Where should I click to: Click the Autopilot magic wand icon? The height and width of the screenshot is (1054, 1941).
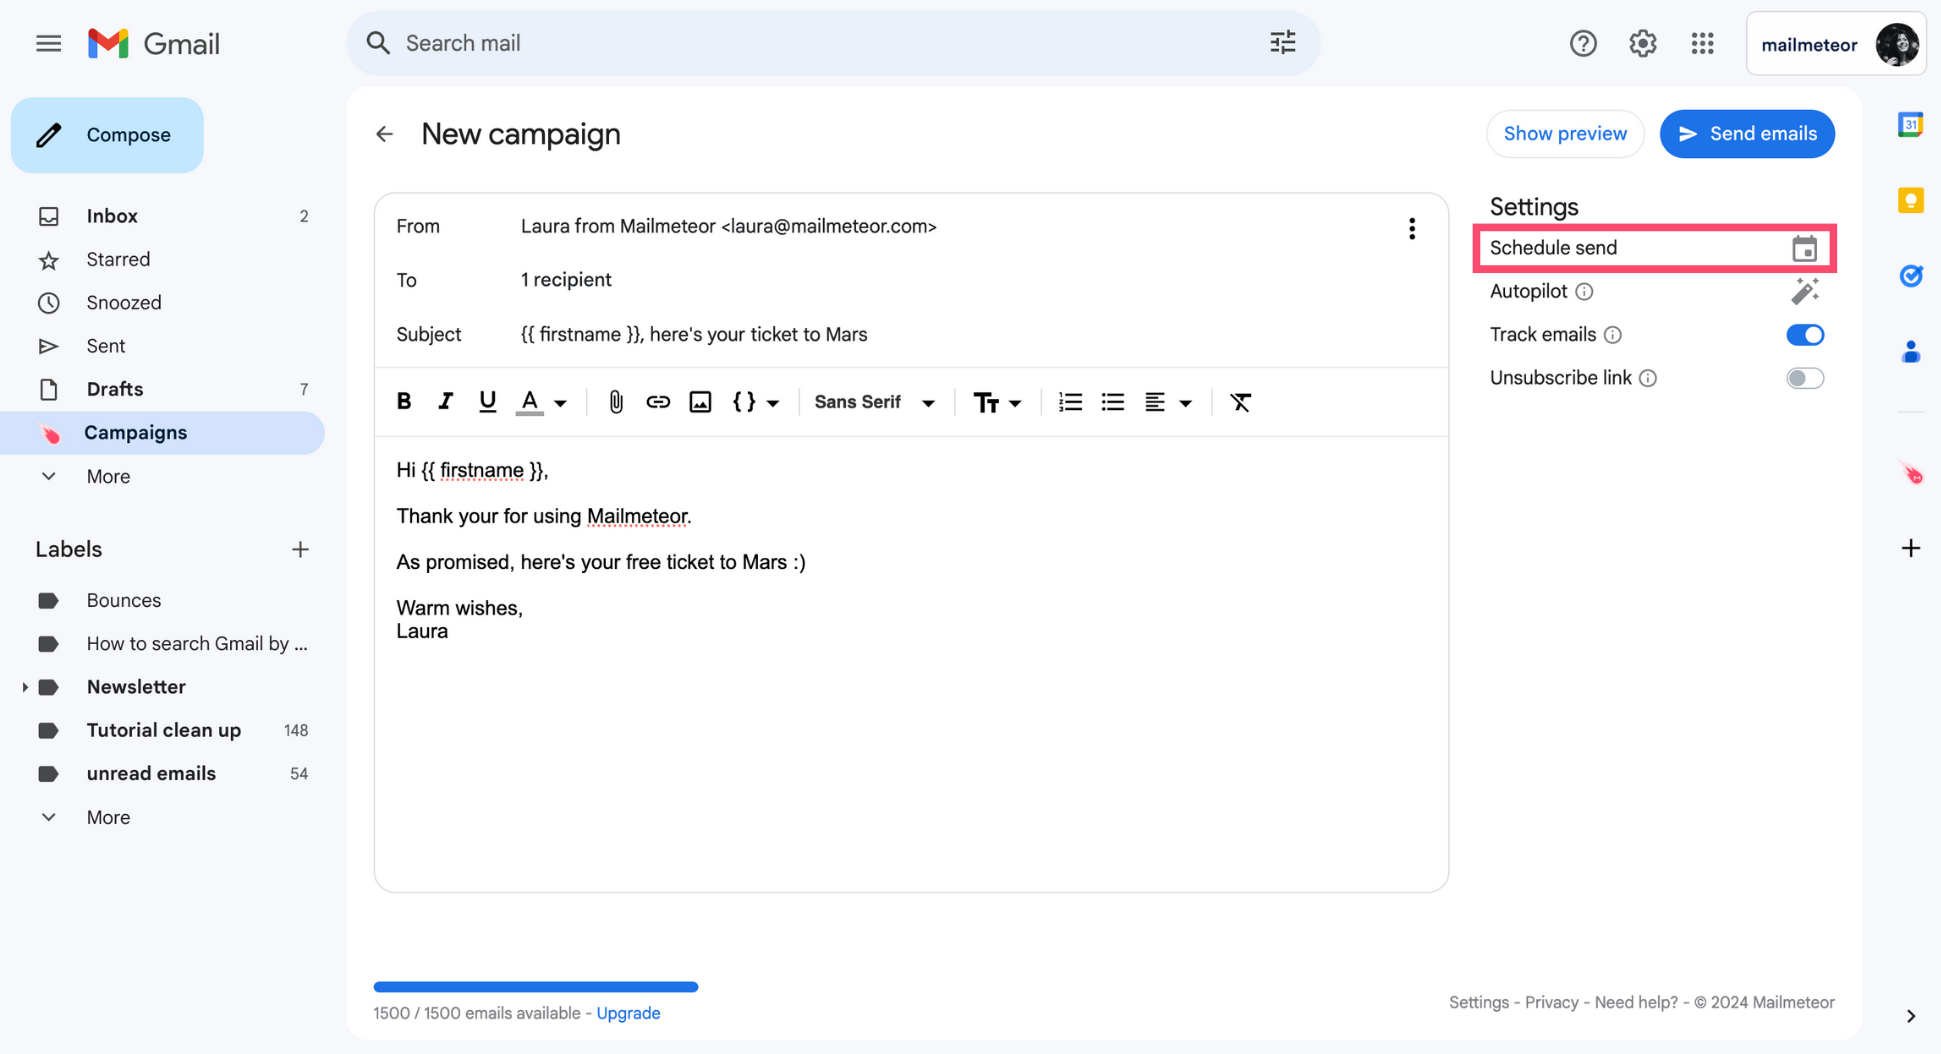point(1805,291)
